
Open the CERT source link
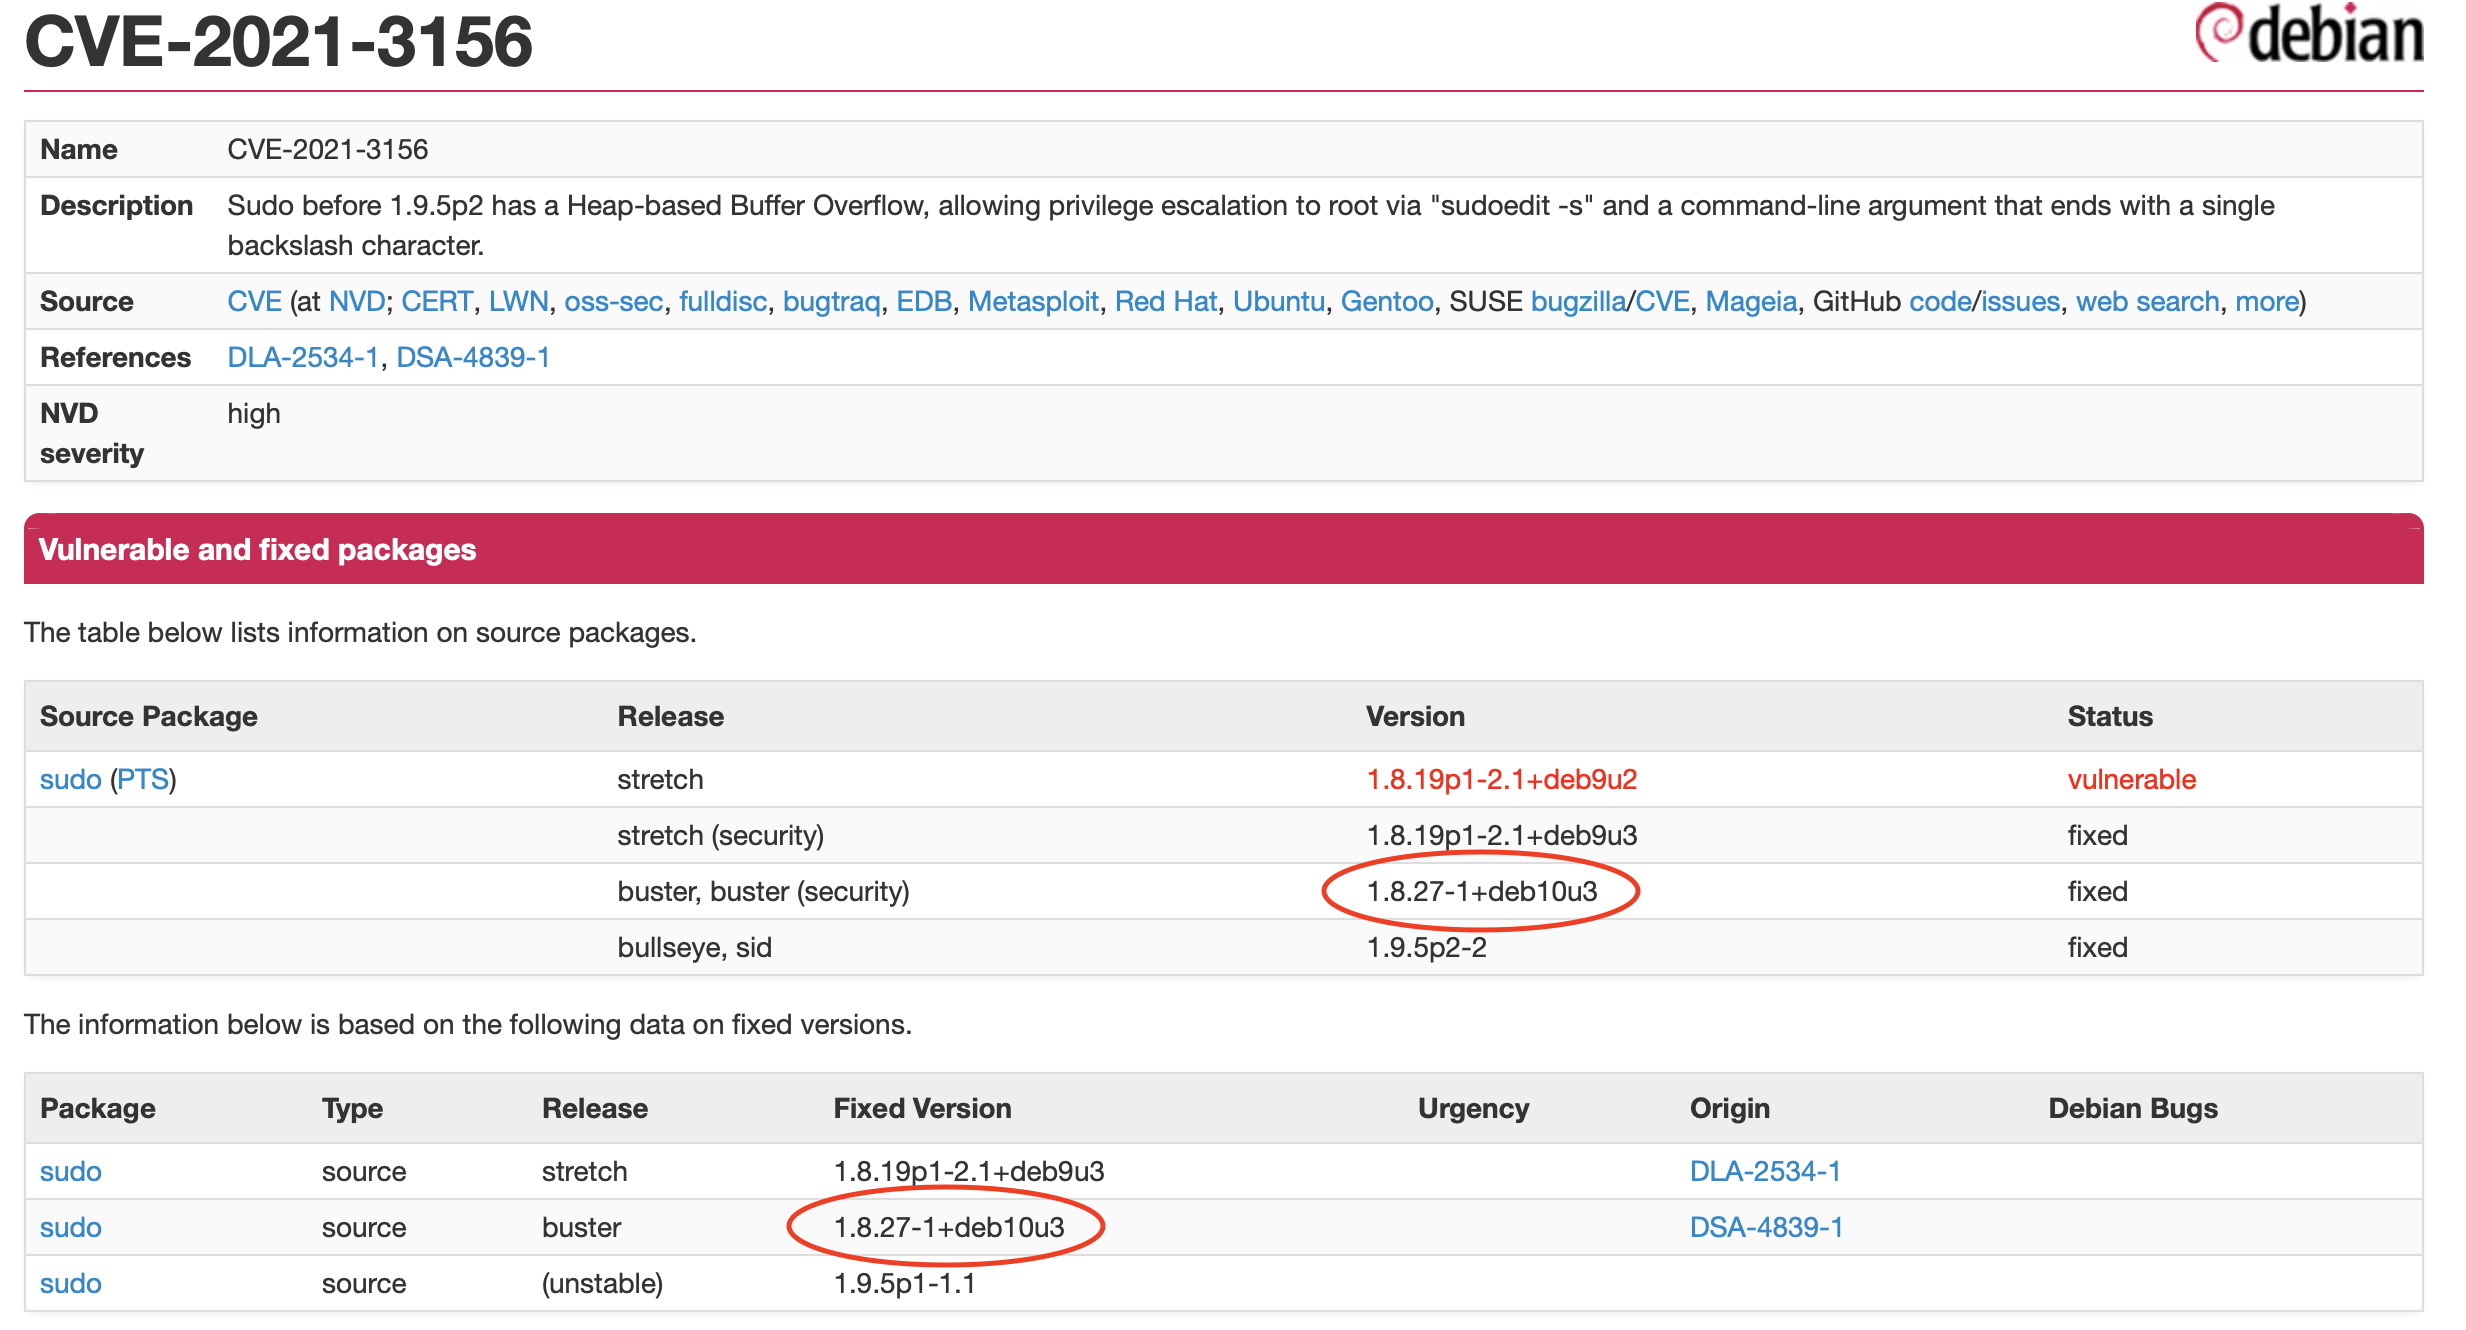436,301
